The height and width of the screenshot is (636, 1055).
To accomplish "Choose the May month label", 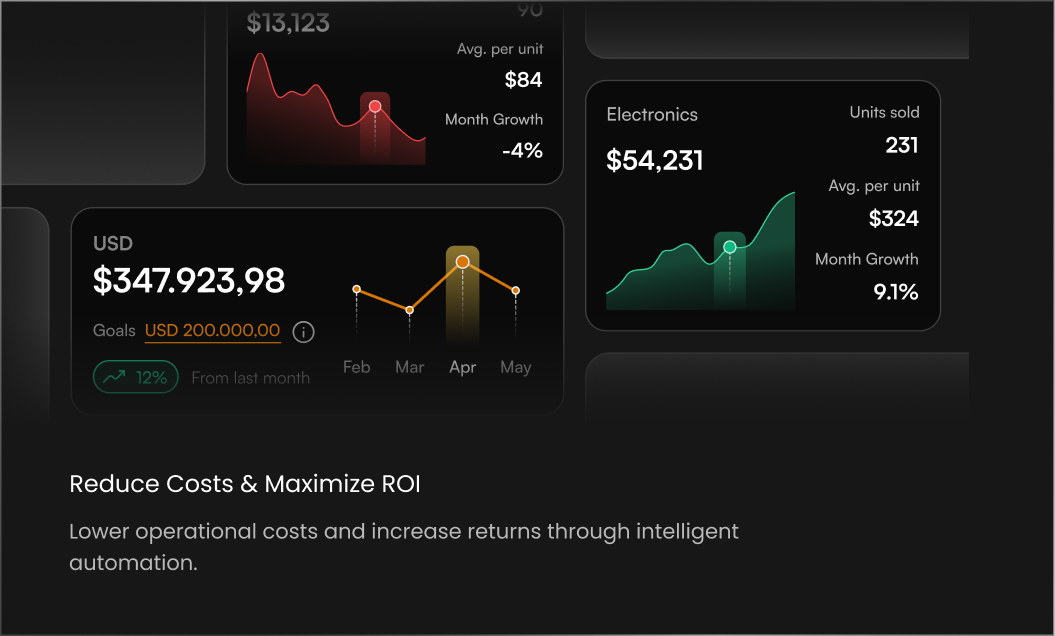I will click(516, 367).
